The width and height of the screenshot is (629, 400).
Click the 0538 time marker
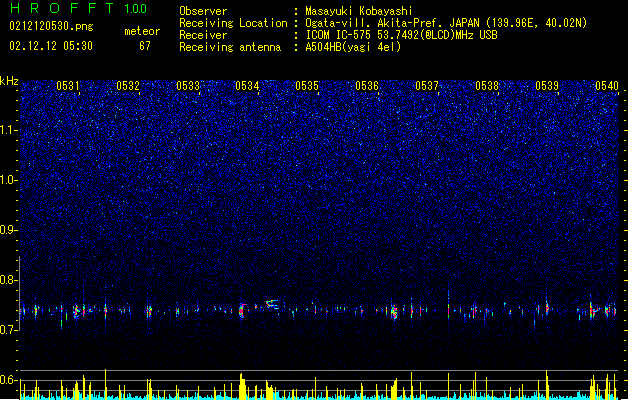tap(487, 86)
